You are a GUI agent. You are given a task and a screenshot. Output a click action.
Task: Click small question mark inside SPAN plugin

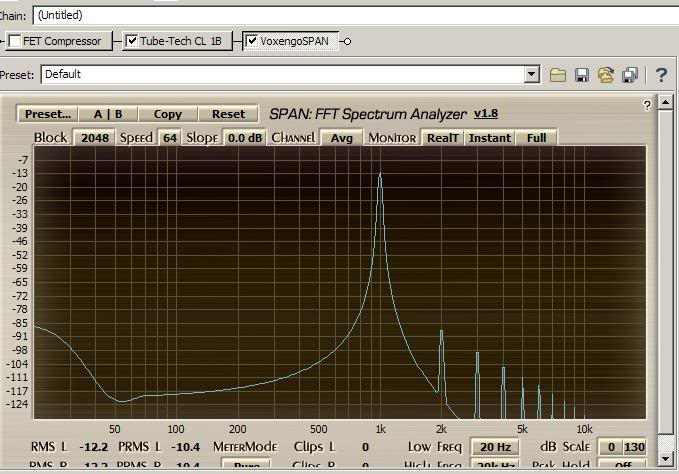pyautogui.click(x=647, y=104)
